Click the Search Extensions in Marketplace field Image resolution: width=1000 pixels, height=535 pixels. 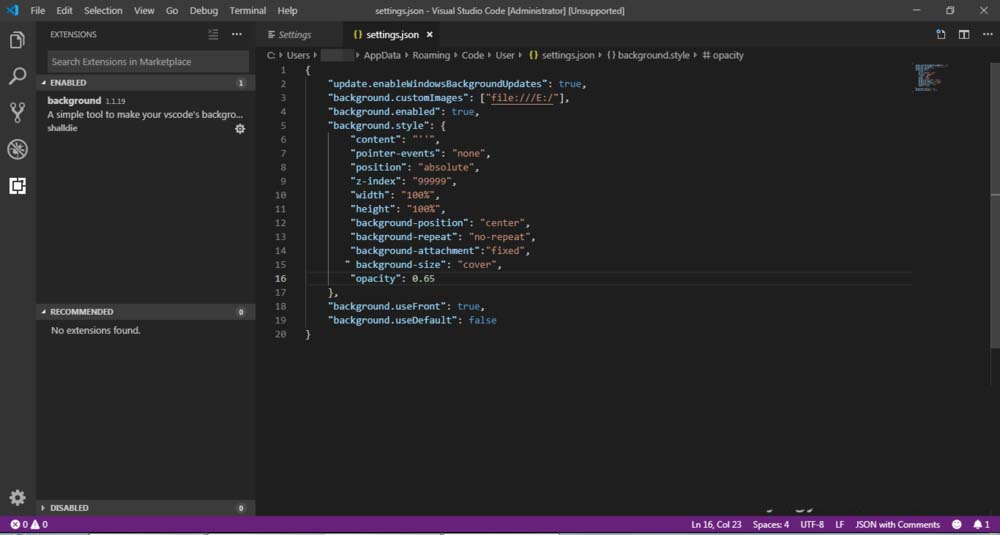[147, 62]
